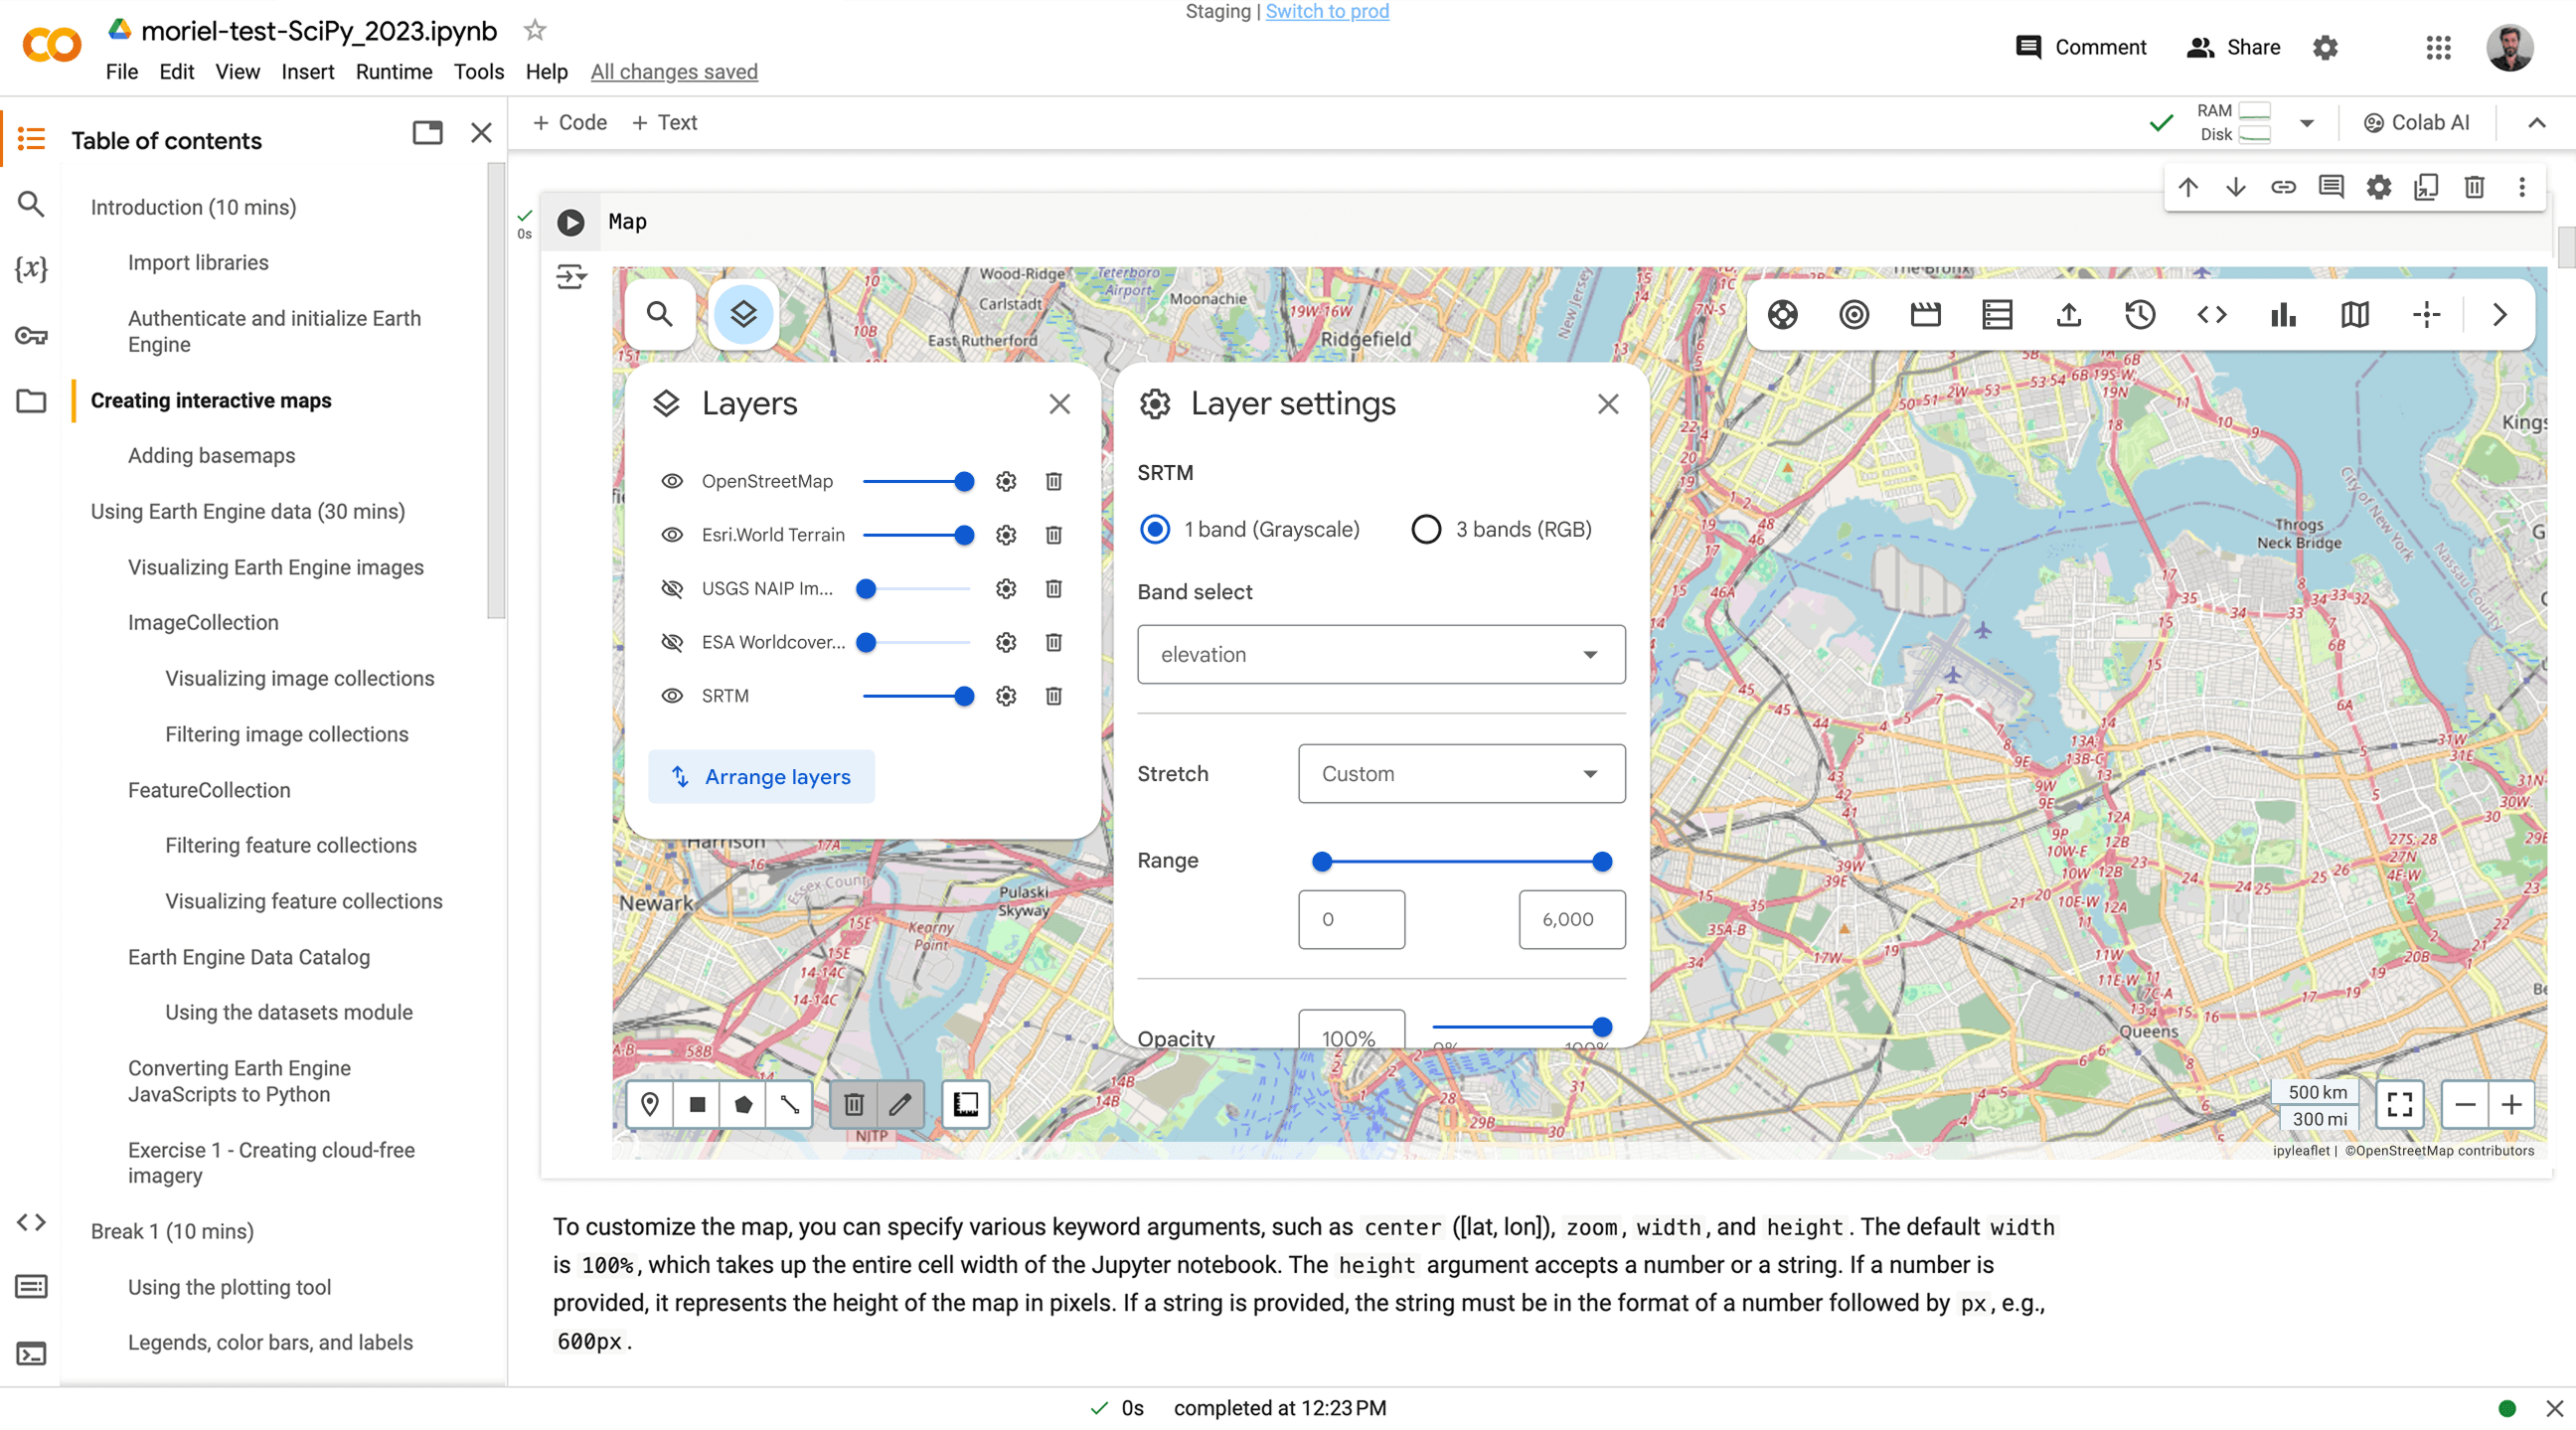Click the Range slider left handle
The width and height of the screenshot is (2576, 1430).
(1322, 861)
